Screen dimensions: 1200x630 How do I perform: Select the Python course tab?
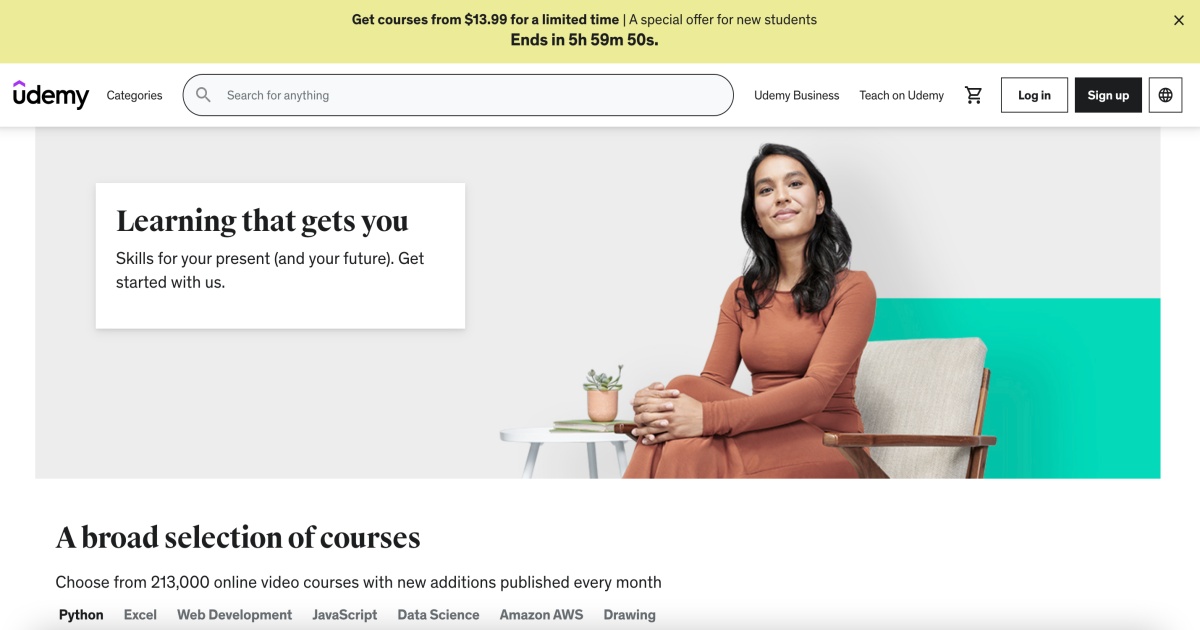coord(81,615)
